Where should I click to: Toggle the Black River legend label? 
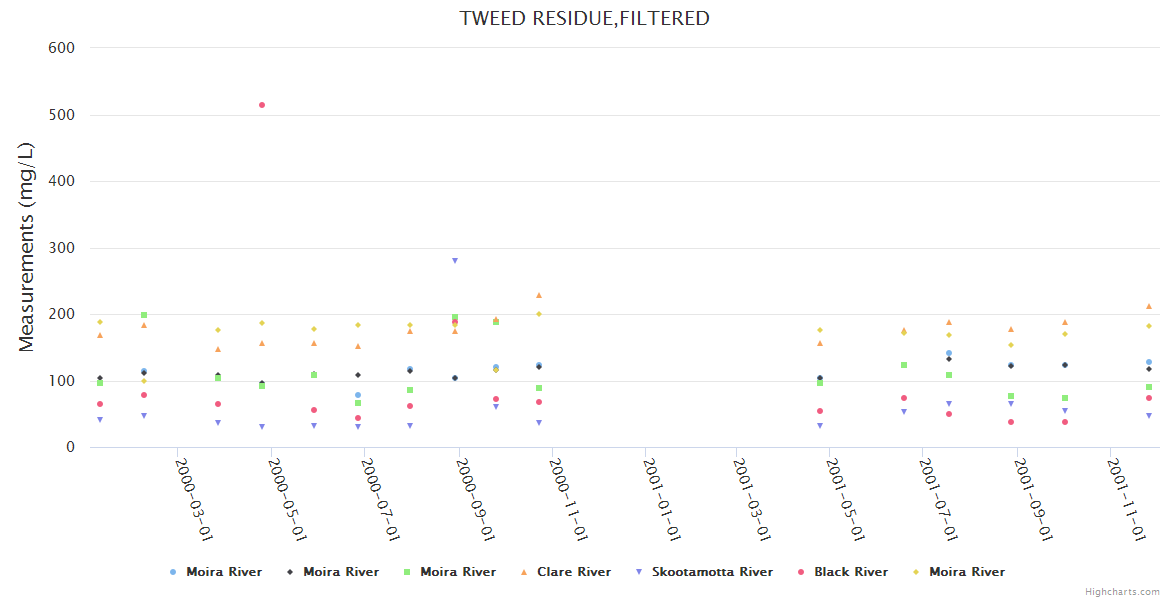point(850,572)
